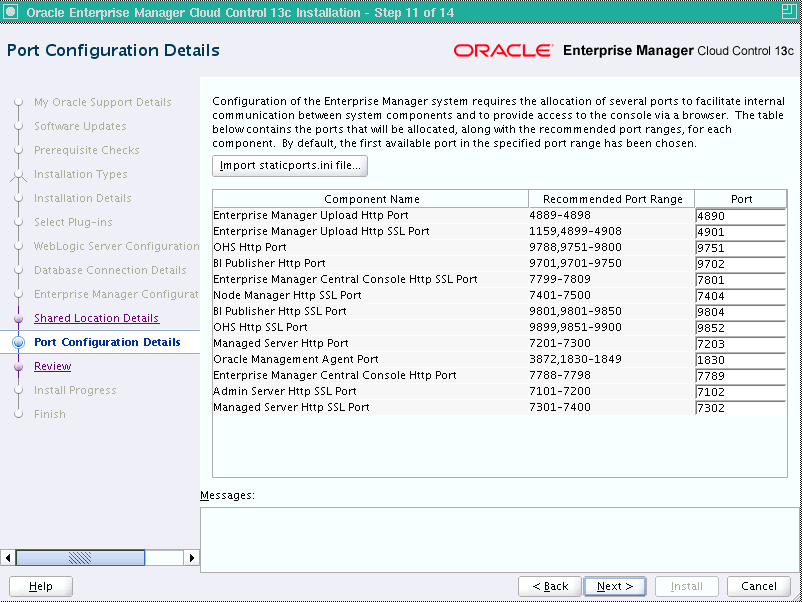The image size is (802, 602).
Task: Edit Managed Server Http SSL Port field 7302
Action: tap(741, 408)
